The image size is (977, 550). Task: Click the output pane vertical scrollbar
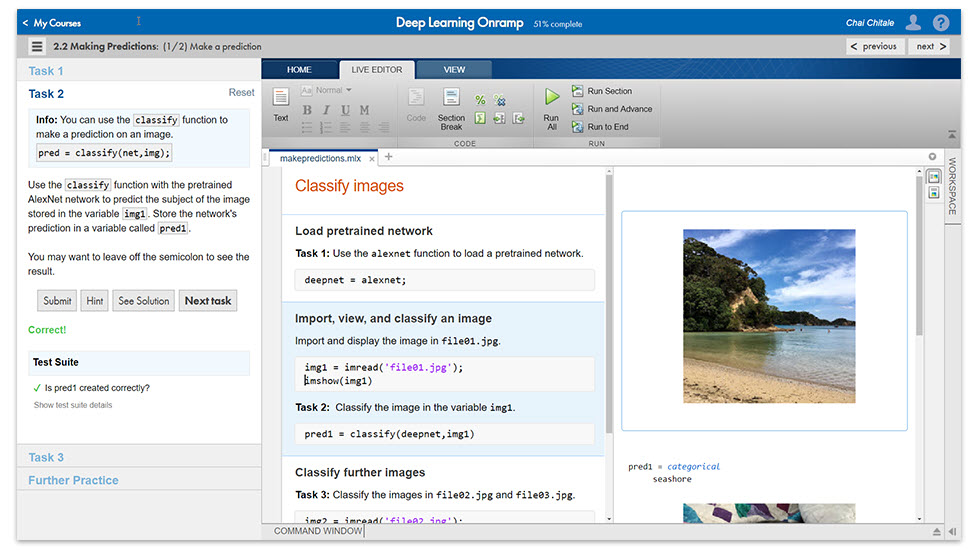coord(919,255)
